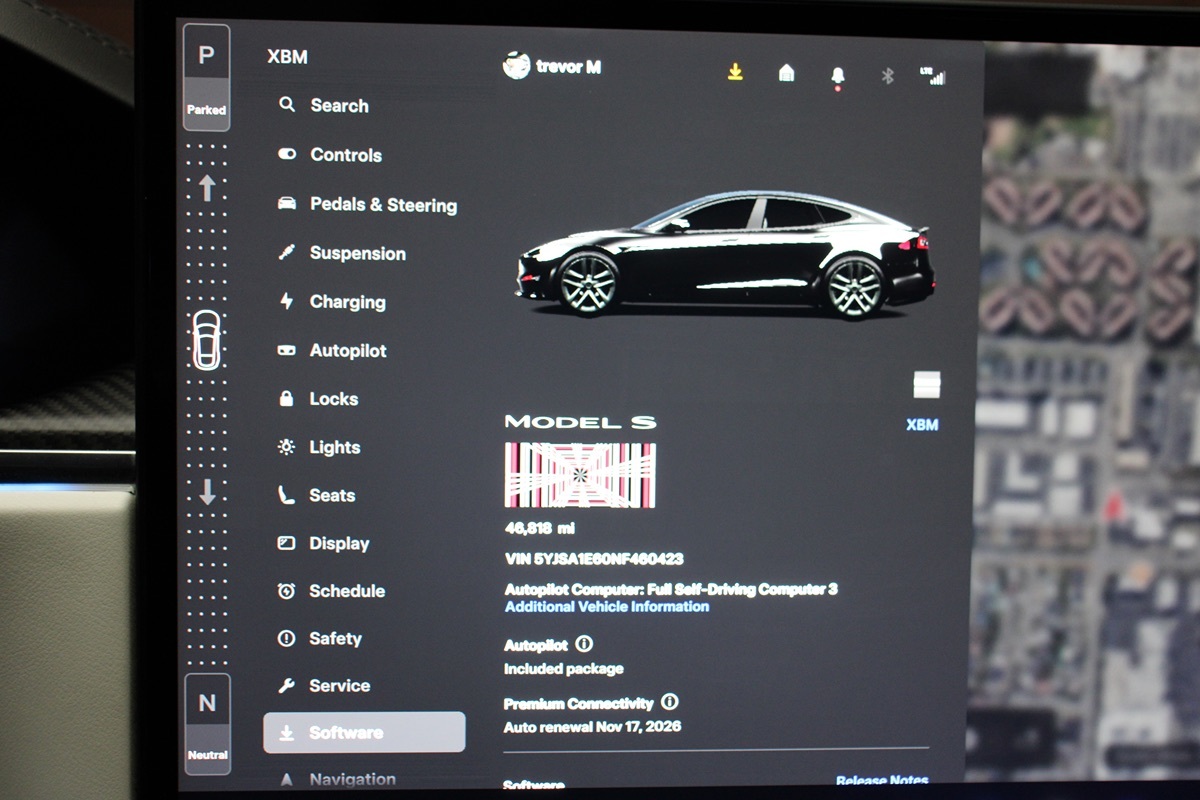Open Search in the settings sidebar

point(339,106)
